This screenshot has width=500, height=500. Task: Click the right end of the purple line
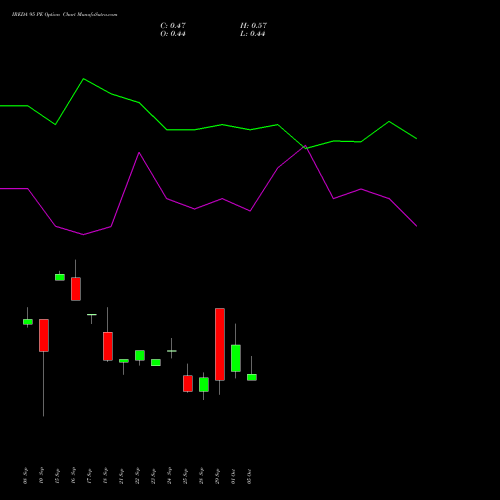(416, 226)
